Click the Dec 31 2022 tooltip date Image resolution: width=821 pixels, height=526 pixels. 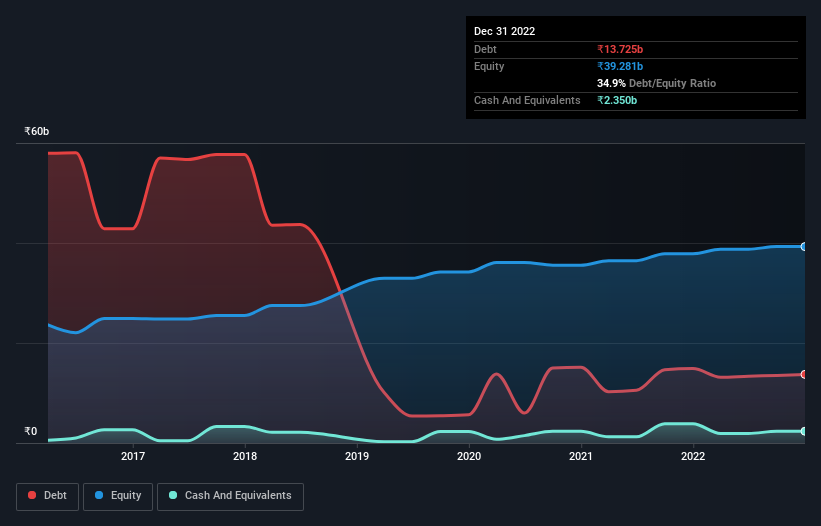(505, 31)
